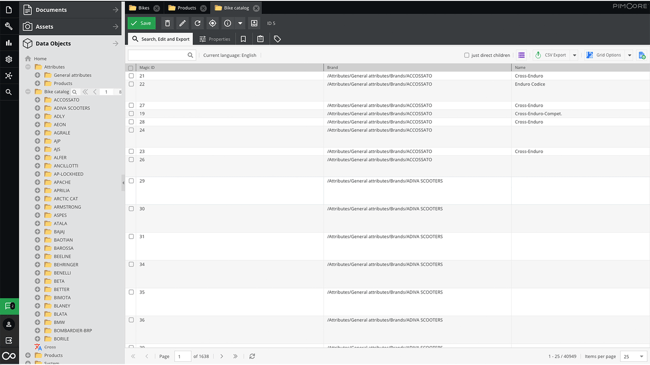Open the CSV Export dropdown arrow
Screen dimensions: 650x365
(x=575, y=55)
